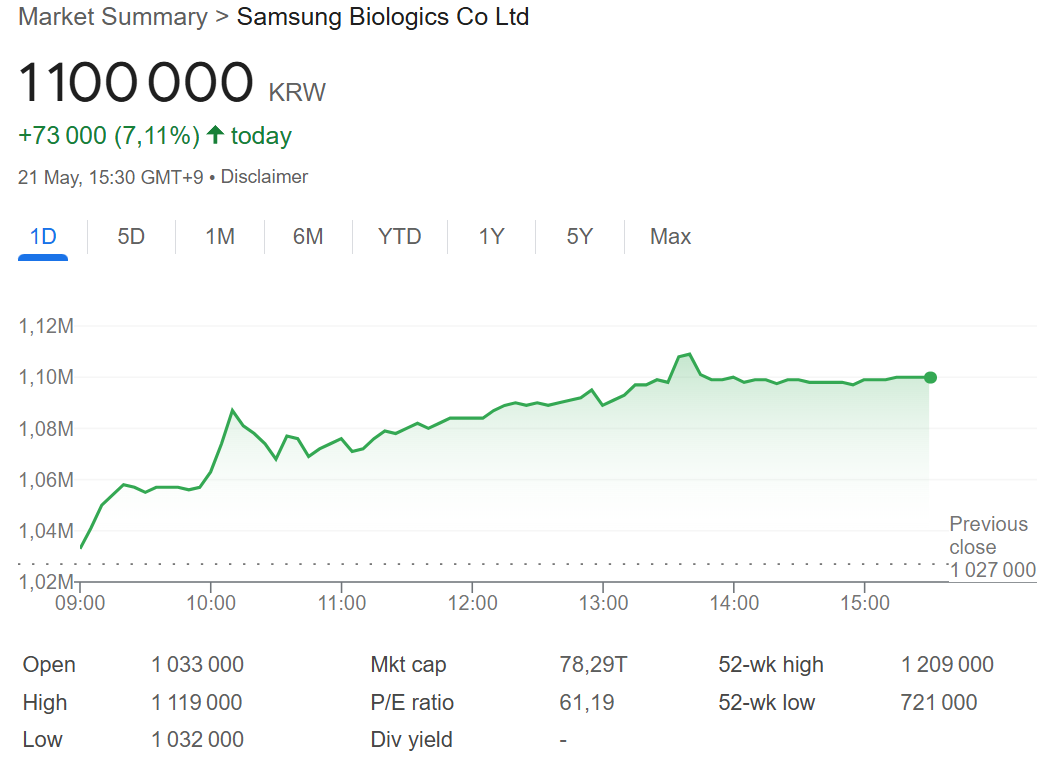The image size is (1059, 766).
Task: Switch to the 5D tab
Action: [131, 237]
